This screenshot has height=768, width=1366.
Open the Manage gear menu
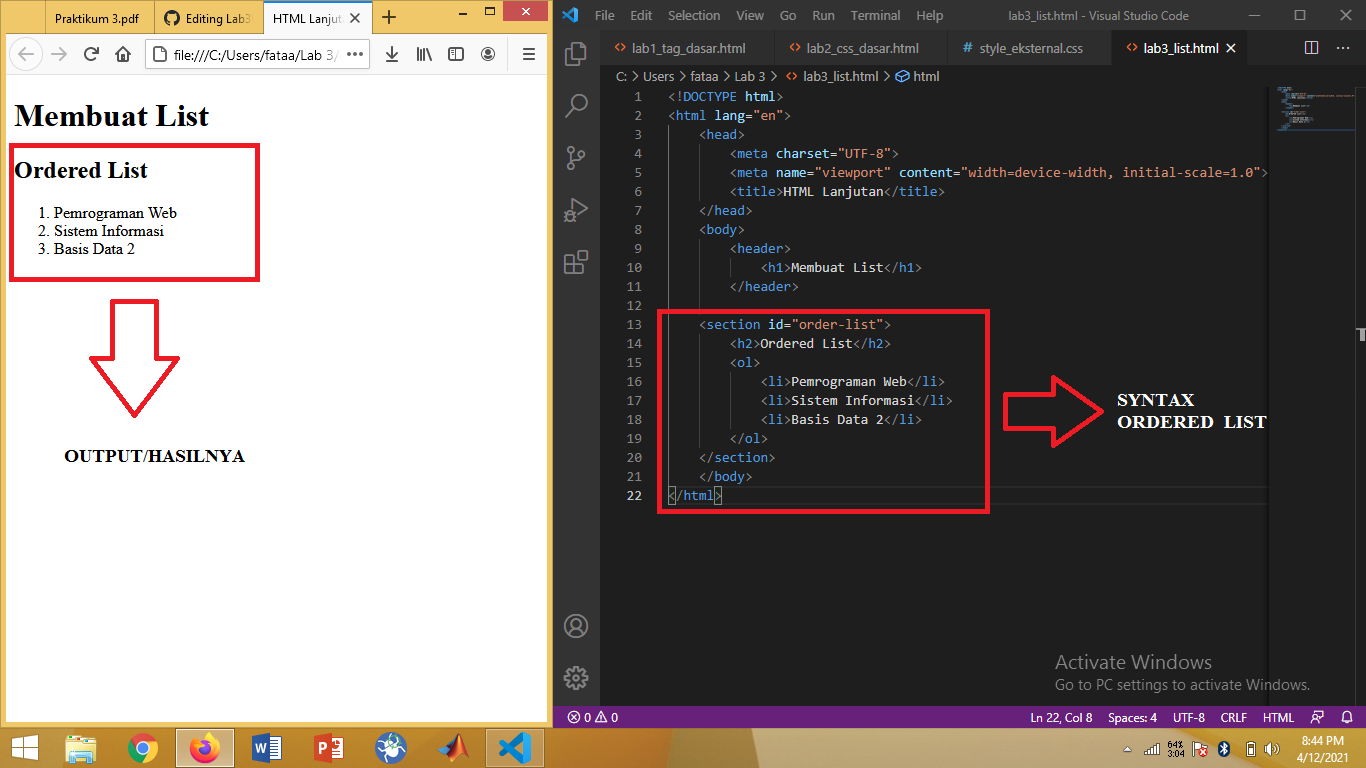tap(576, 678)
